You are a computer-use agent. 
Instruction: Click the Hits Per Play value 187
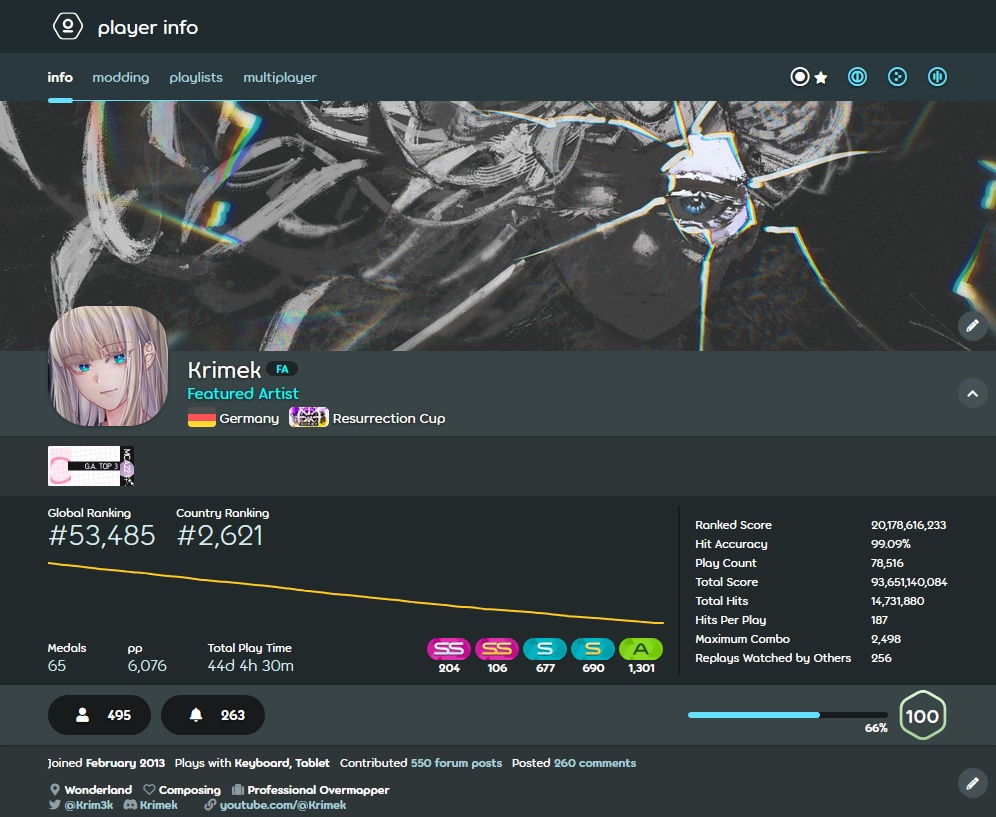pos(879,620)
